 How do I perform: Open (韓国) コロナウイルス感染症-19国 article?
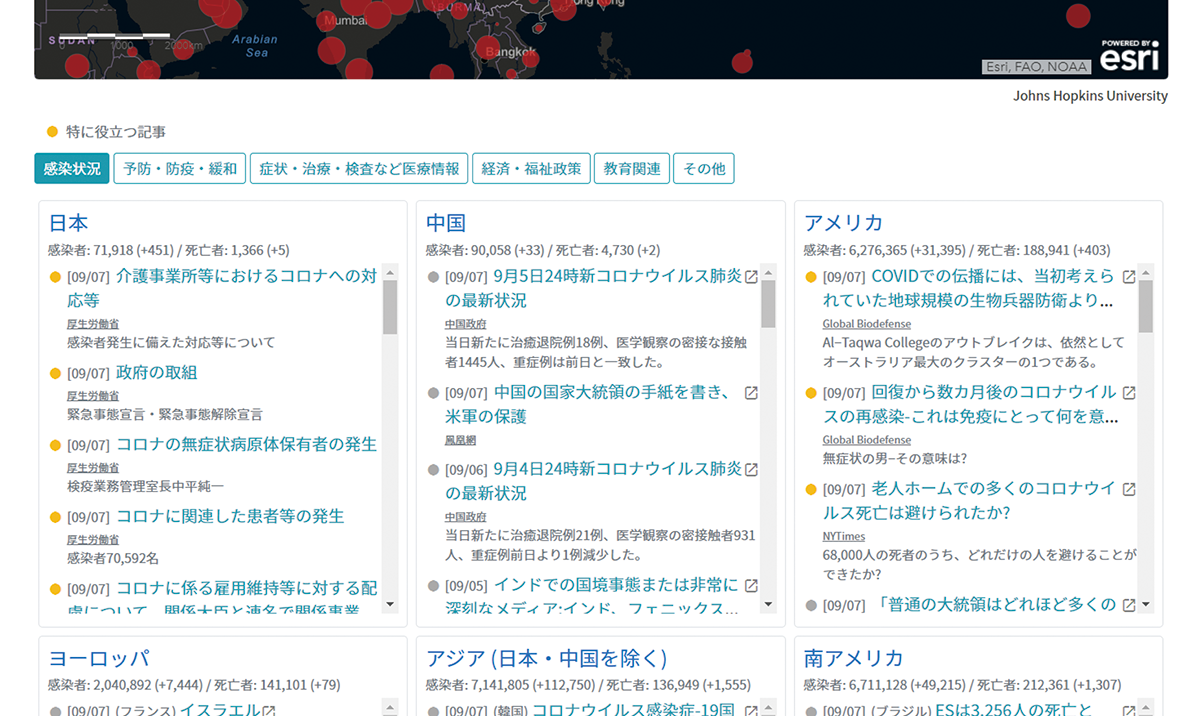tap(631, 710)
